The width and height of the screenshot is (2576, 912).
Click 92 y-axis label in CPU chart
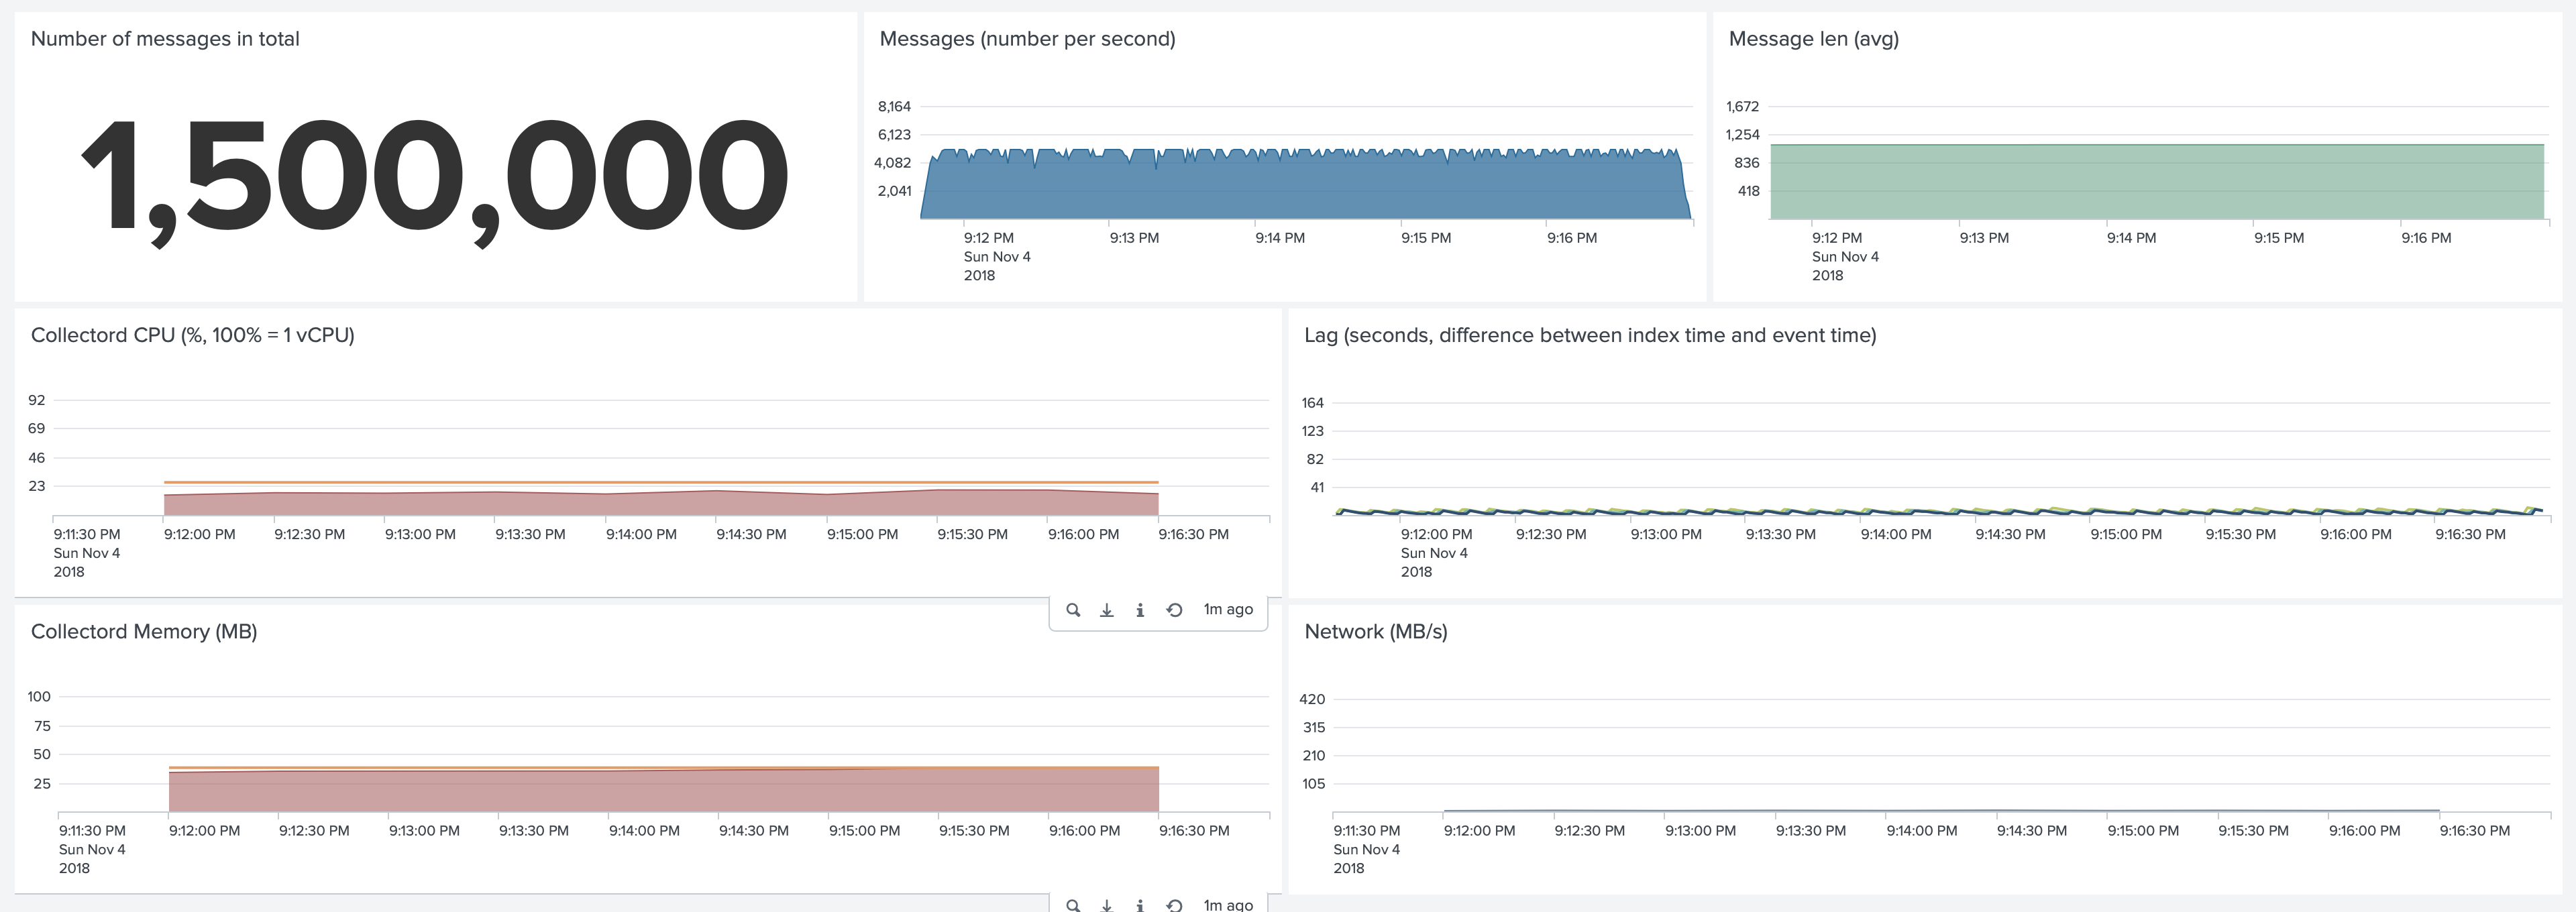36,400
